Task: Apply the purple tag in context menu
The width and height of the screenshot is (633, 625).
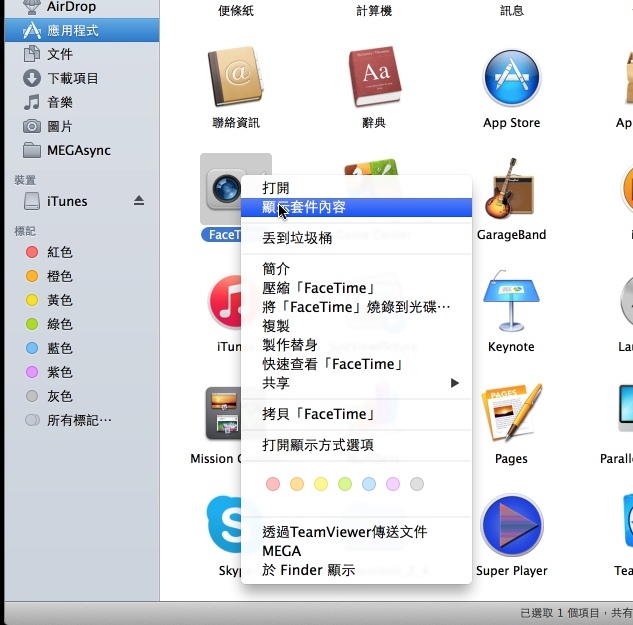Action: point(393,484)
